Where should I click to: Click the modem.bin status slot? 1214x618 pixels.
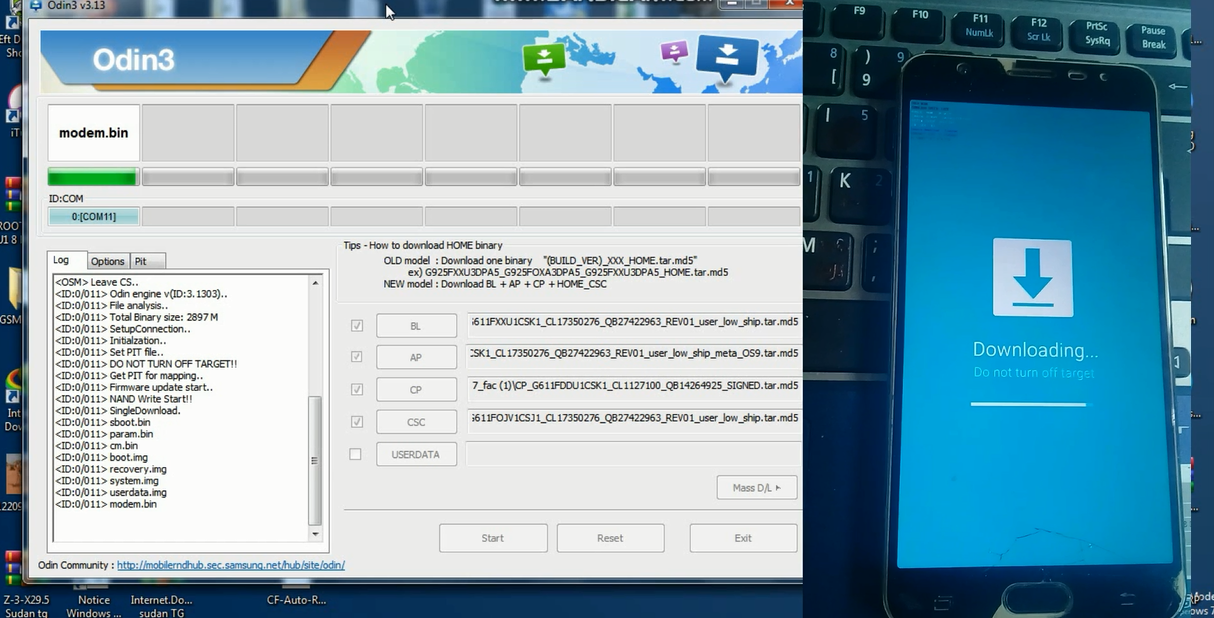coord(93,133)
